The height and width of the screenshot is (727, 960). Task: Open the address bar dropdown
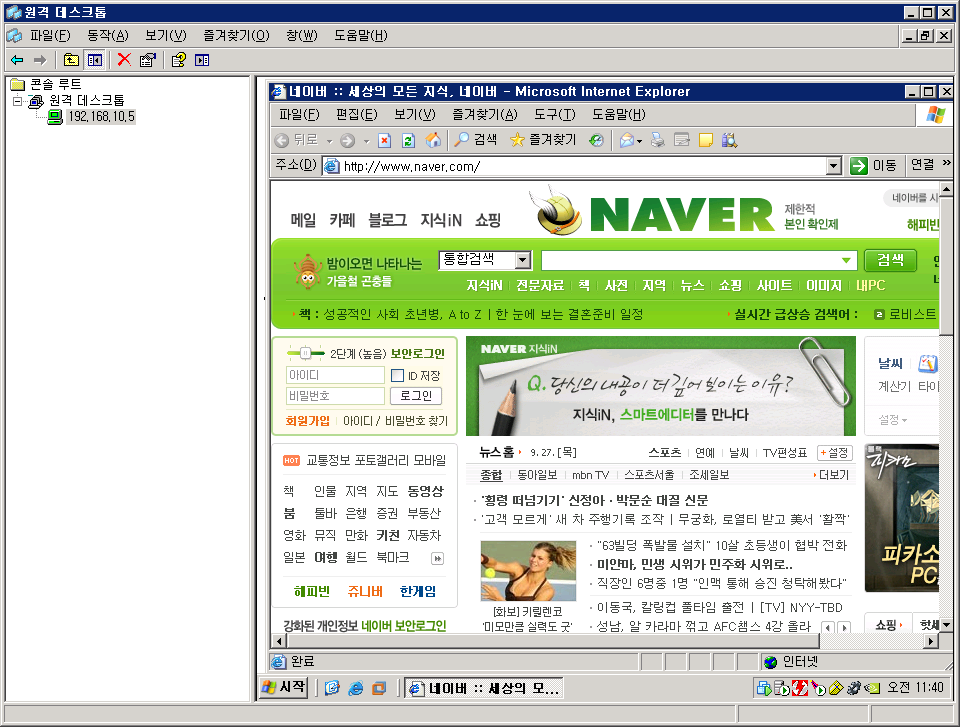pos(833,166)
